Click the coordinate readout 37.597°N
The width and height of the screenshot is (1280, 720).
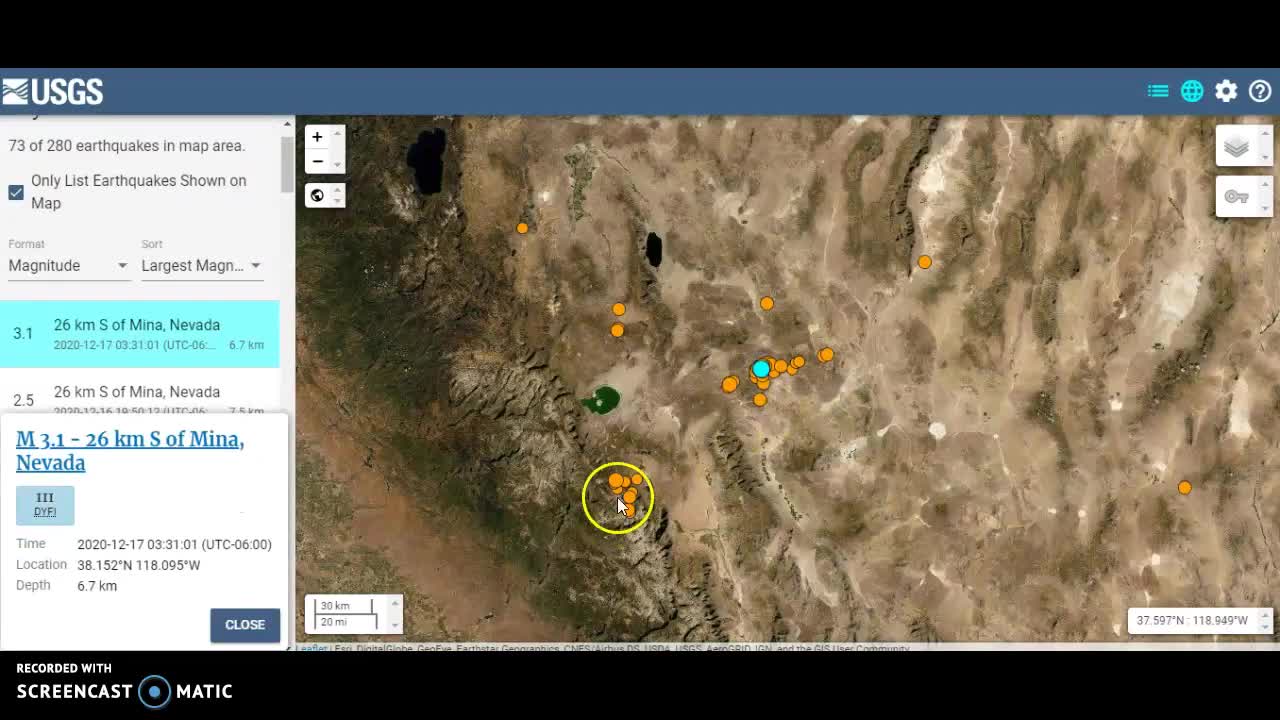click(1192, 620)
